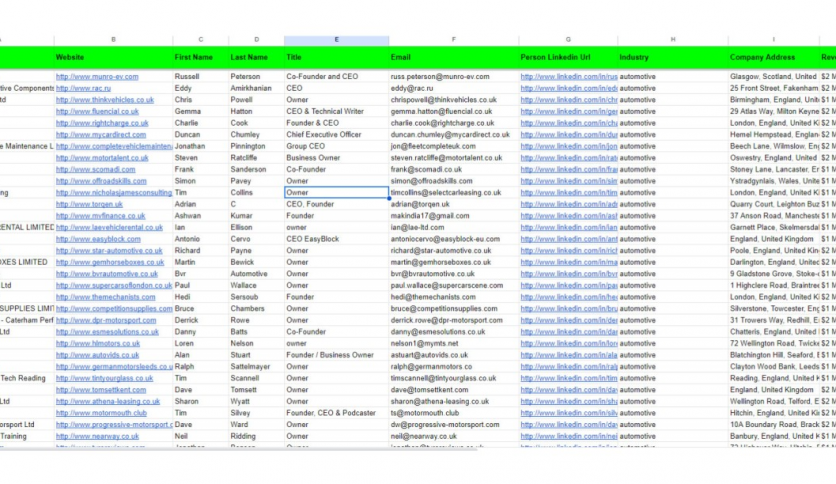Select email ian@lae-ltd.com
Image resolution: width=836 pixels, height=484 pixels.
click(x=454, y=228)
